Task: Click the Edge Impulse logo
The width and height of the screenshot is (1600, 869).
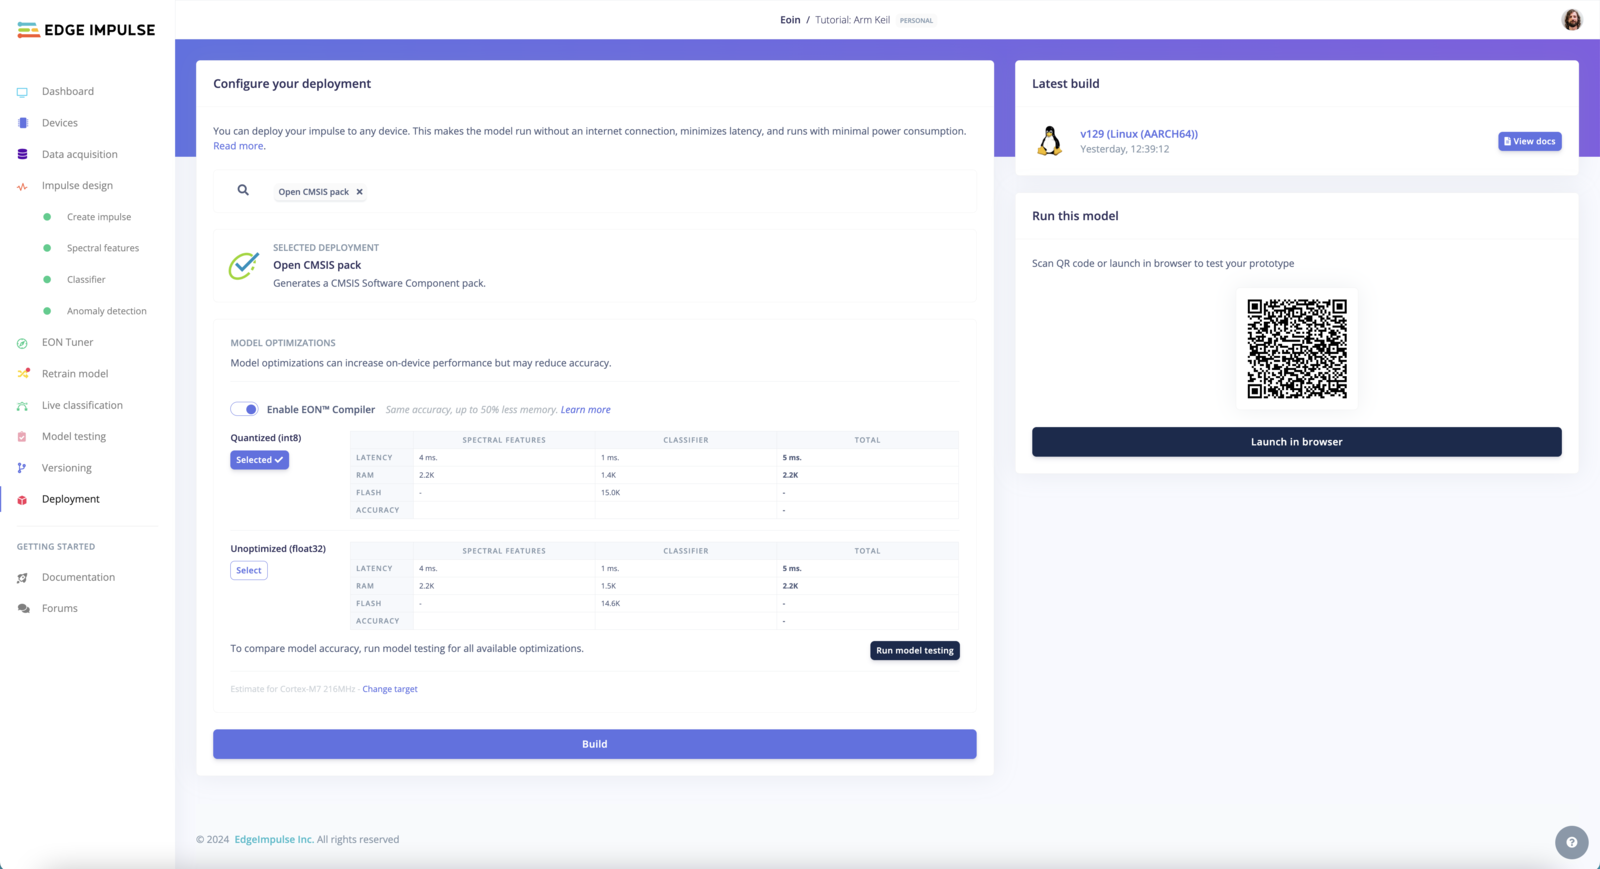Action: point(87,30)
